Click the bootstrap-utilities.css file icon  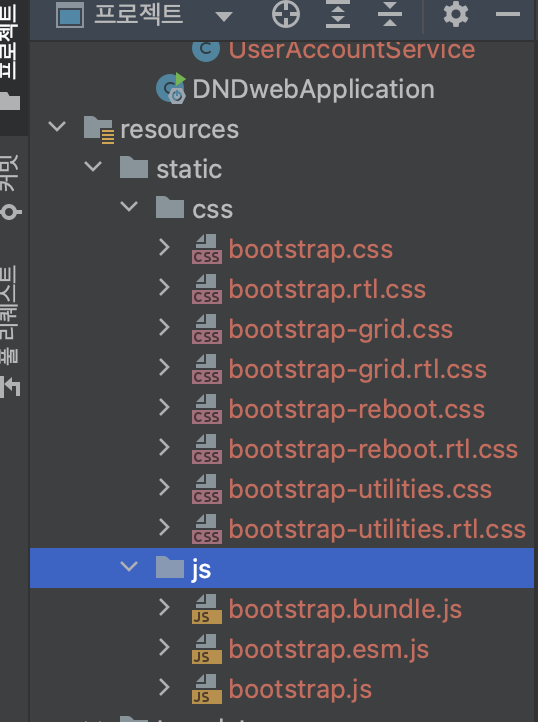coord(207,489)
